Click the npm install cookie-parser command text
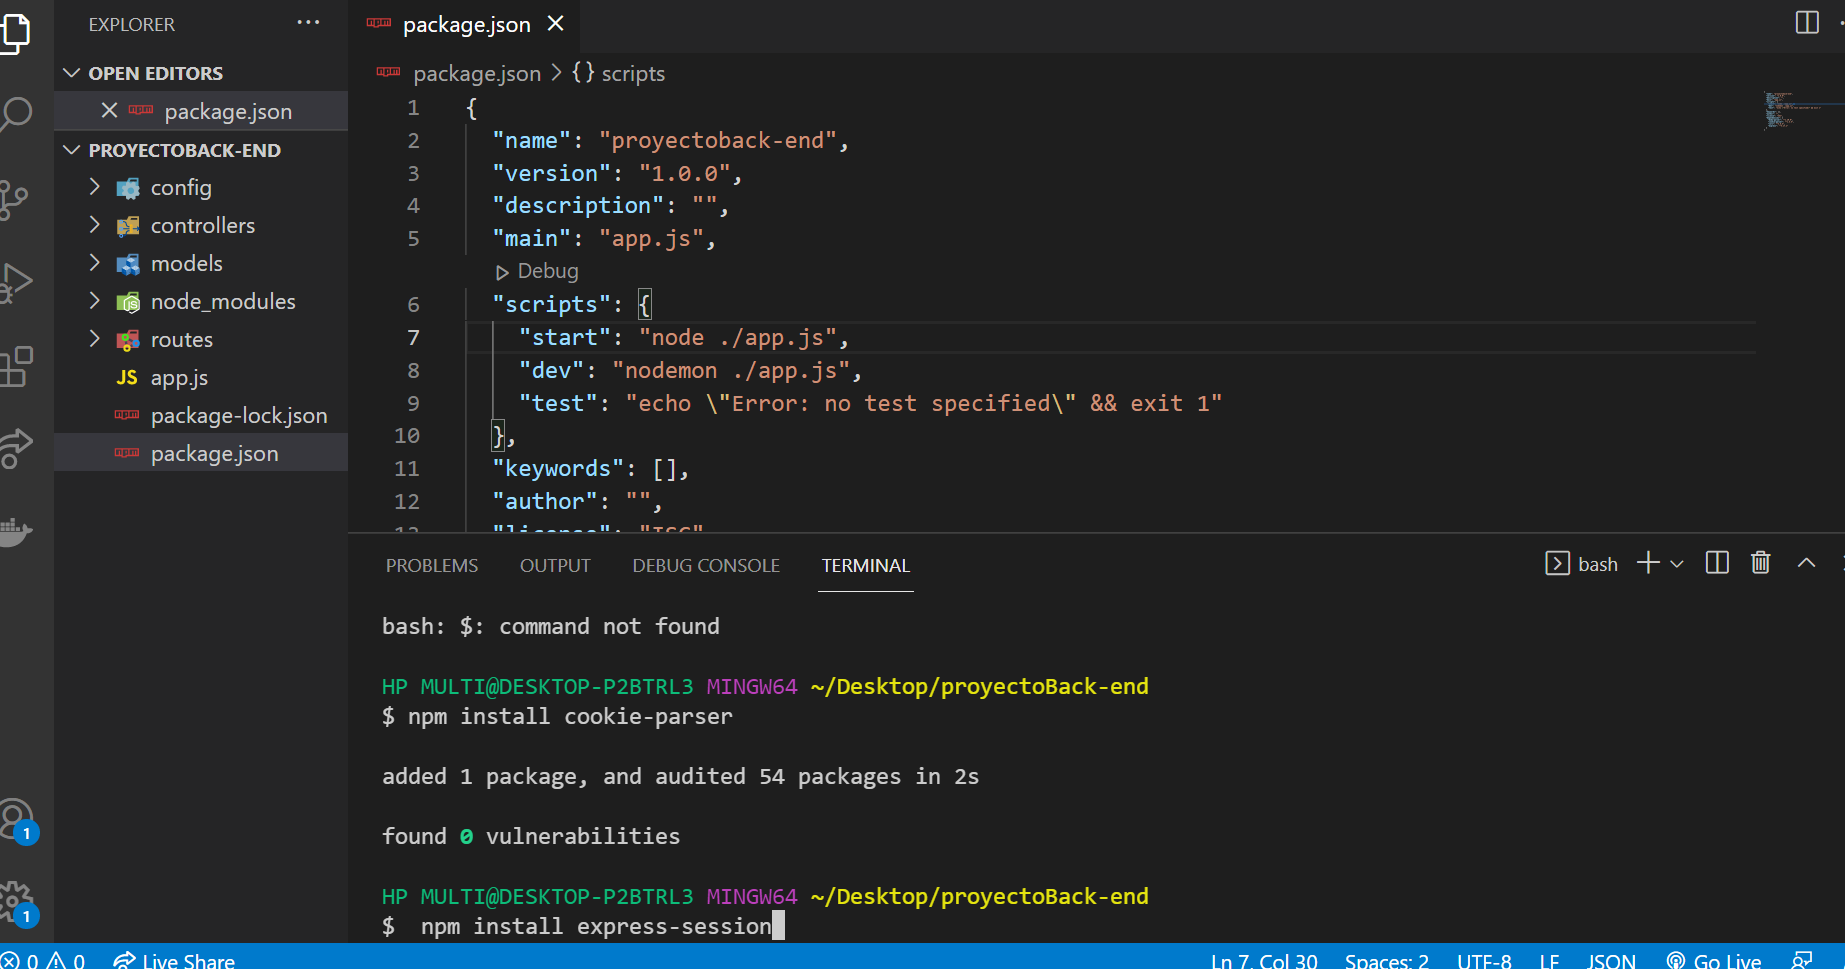1845x969 pixels. pyautogui.click(x=570, y=716)
